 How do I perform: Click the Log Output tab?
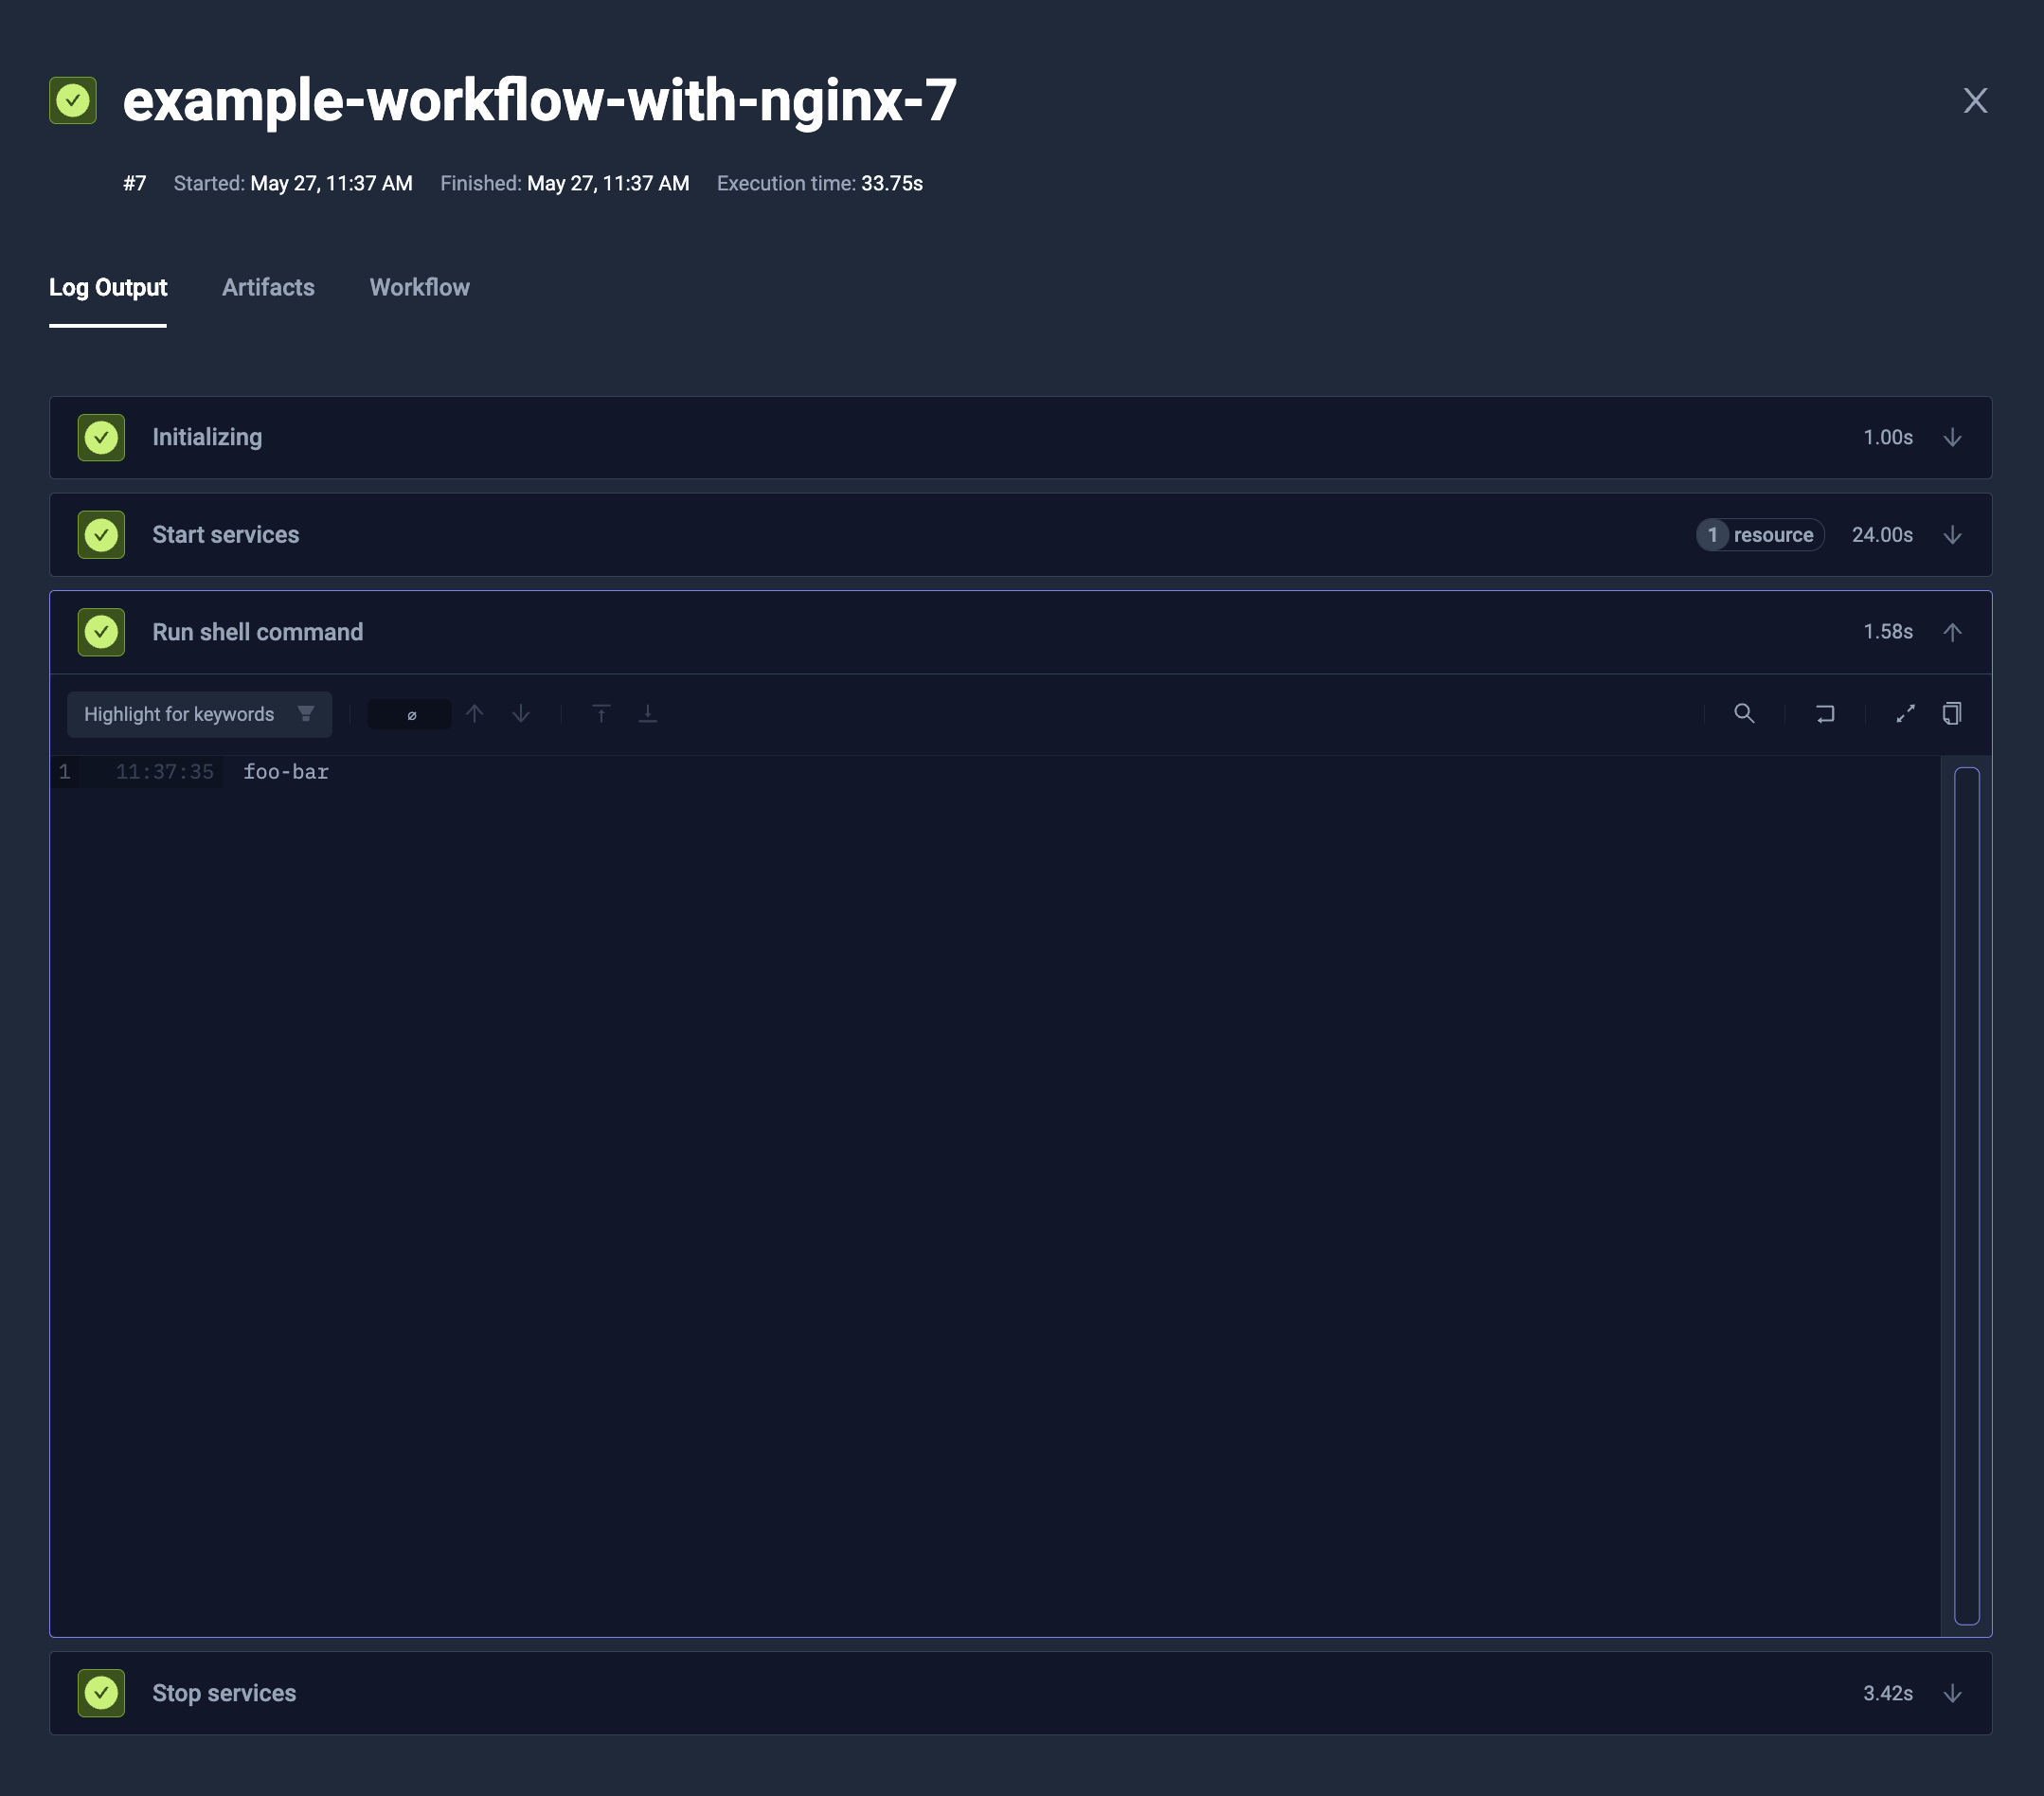click(x=108, y=287)
